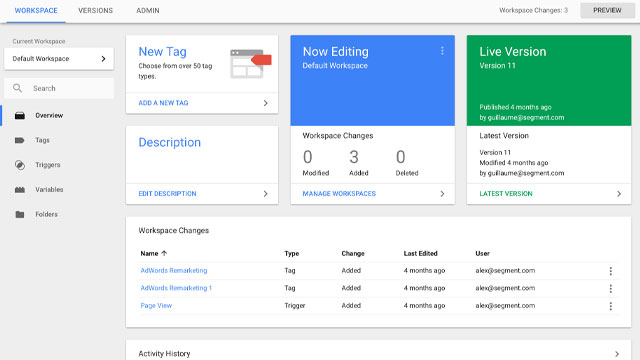Click the New Tag illustration icon
This screenshot has height=360, width=640.
pos(250,64)
